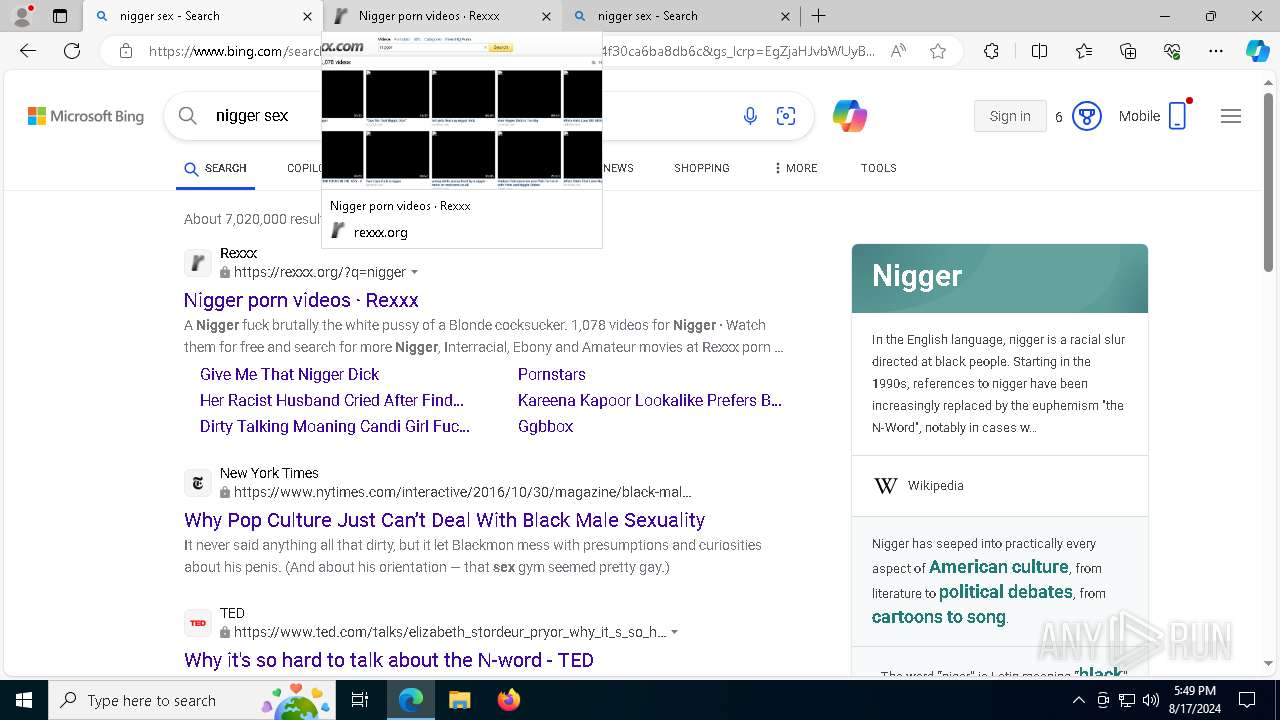Open File Explorer from the taskbar
This screenshot has height=720, width=1280.
(459, 700)
